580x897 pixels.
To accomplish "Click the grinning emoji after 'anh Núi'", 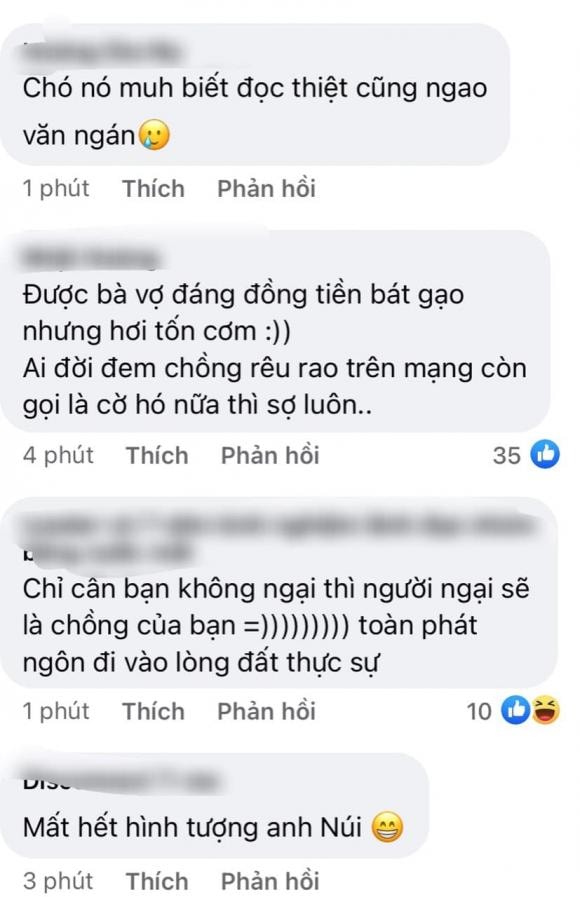I will (387, 828).
